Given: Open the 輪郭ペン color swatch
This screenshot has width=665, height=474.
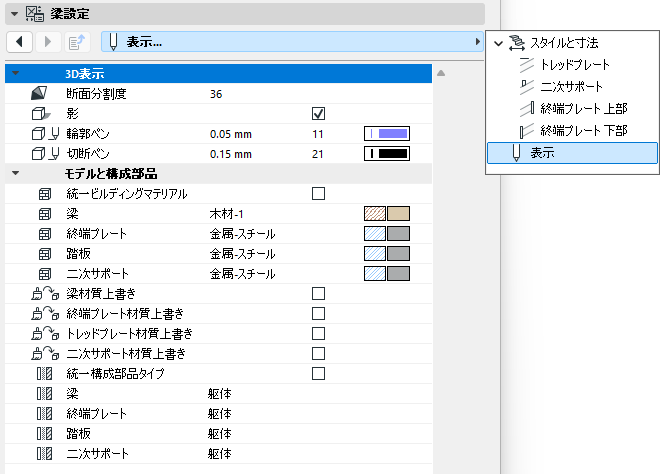Looking at the screenshot, I should (387, 134).
